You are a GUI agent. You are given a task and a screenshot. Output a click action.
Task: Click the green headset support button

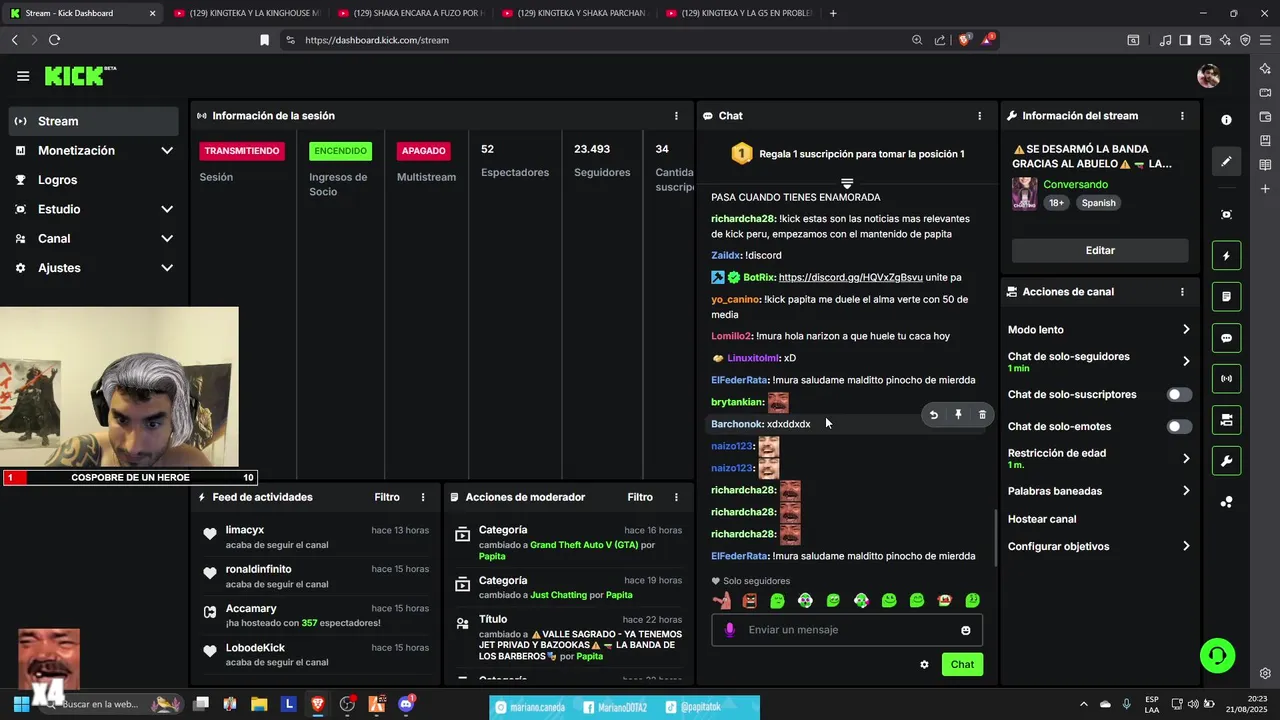click(1217, 656)
